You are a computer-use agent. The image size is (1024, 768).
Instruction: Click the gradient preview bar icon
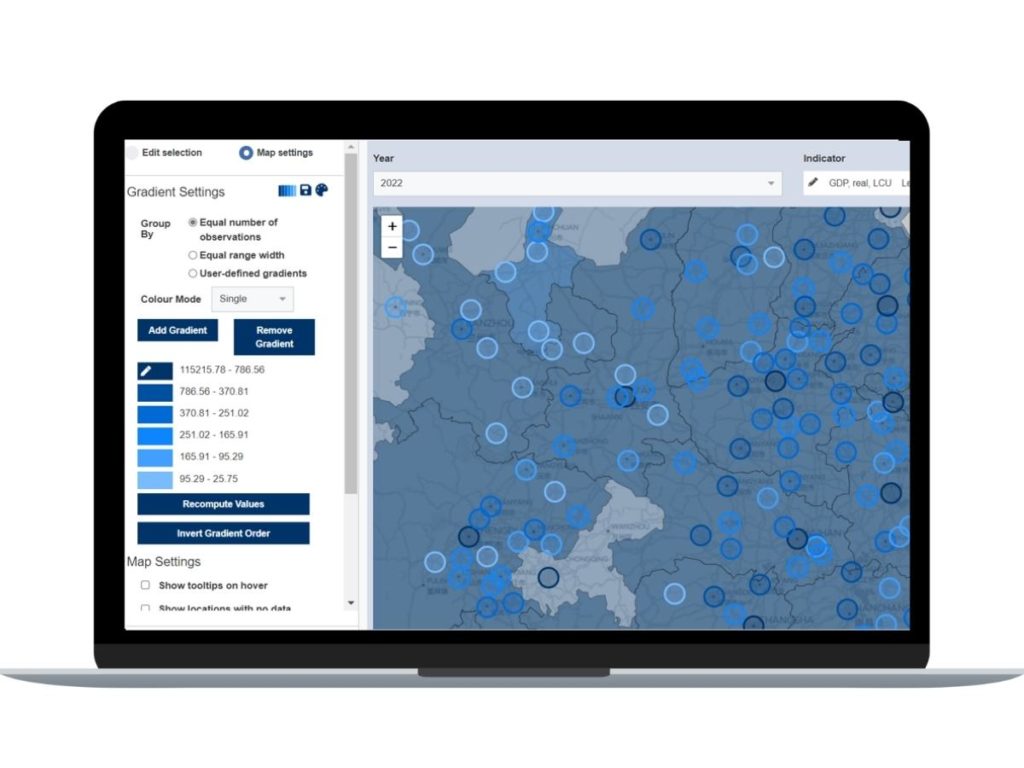(x=285, y=190)
